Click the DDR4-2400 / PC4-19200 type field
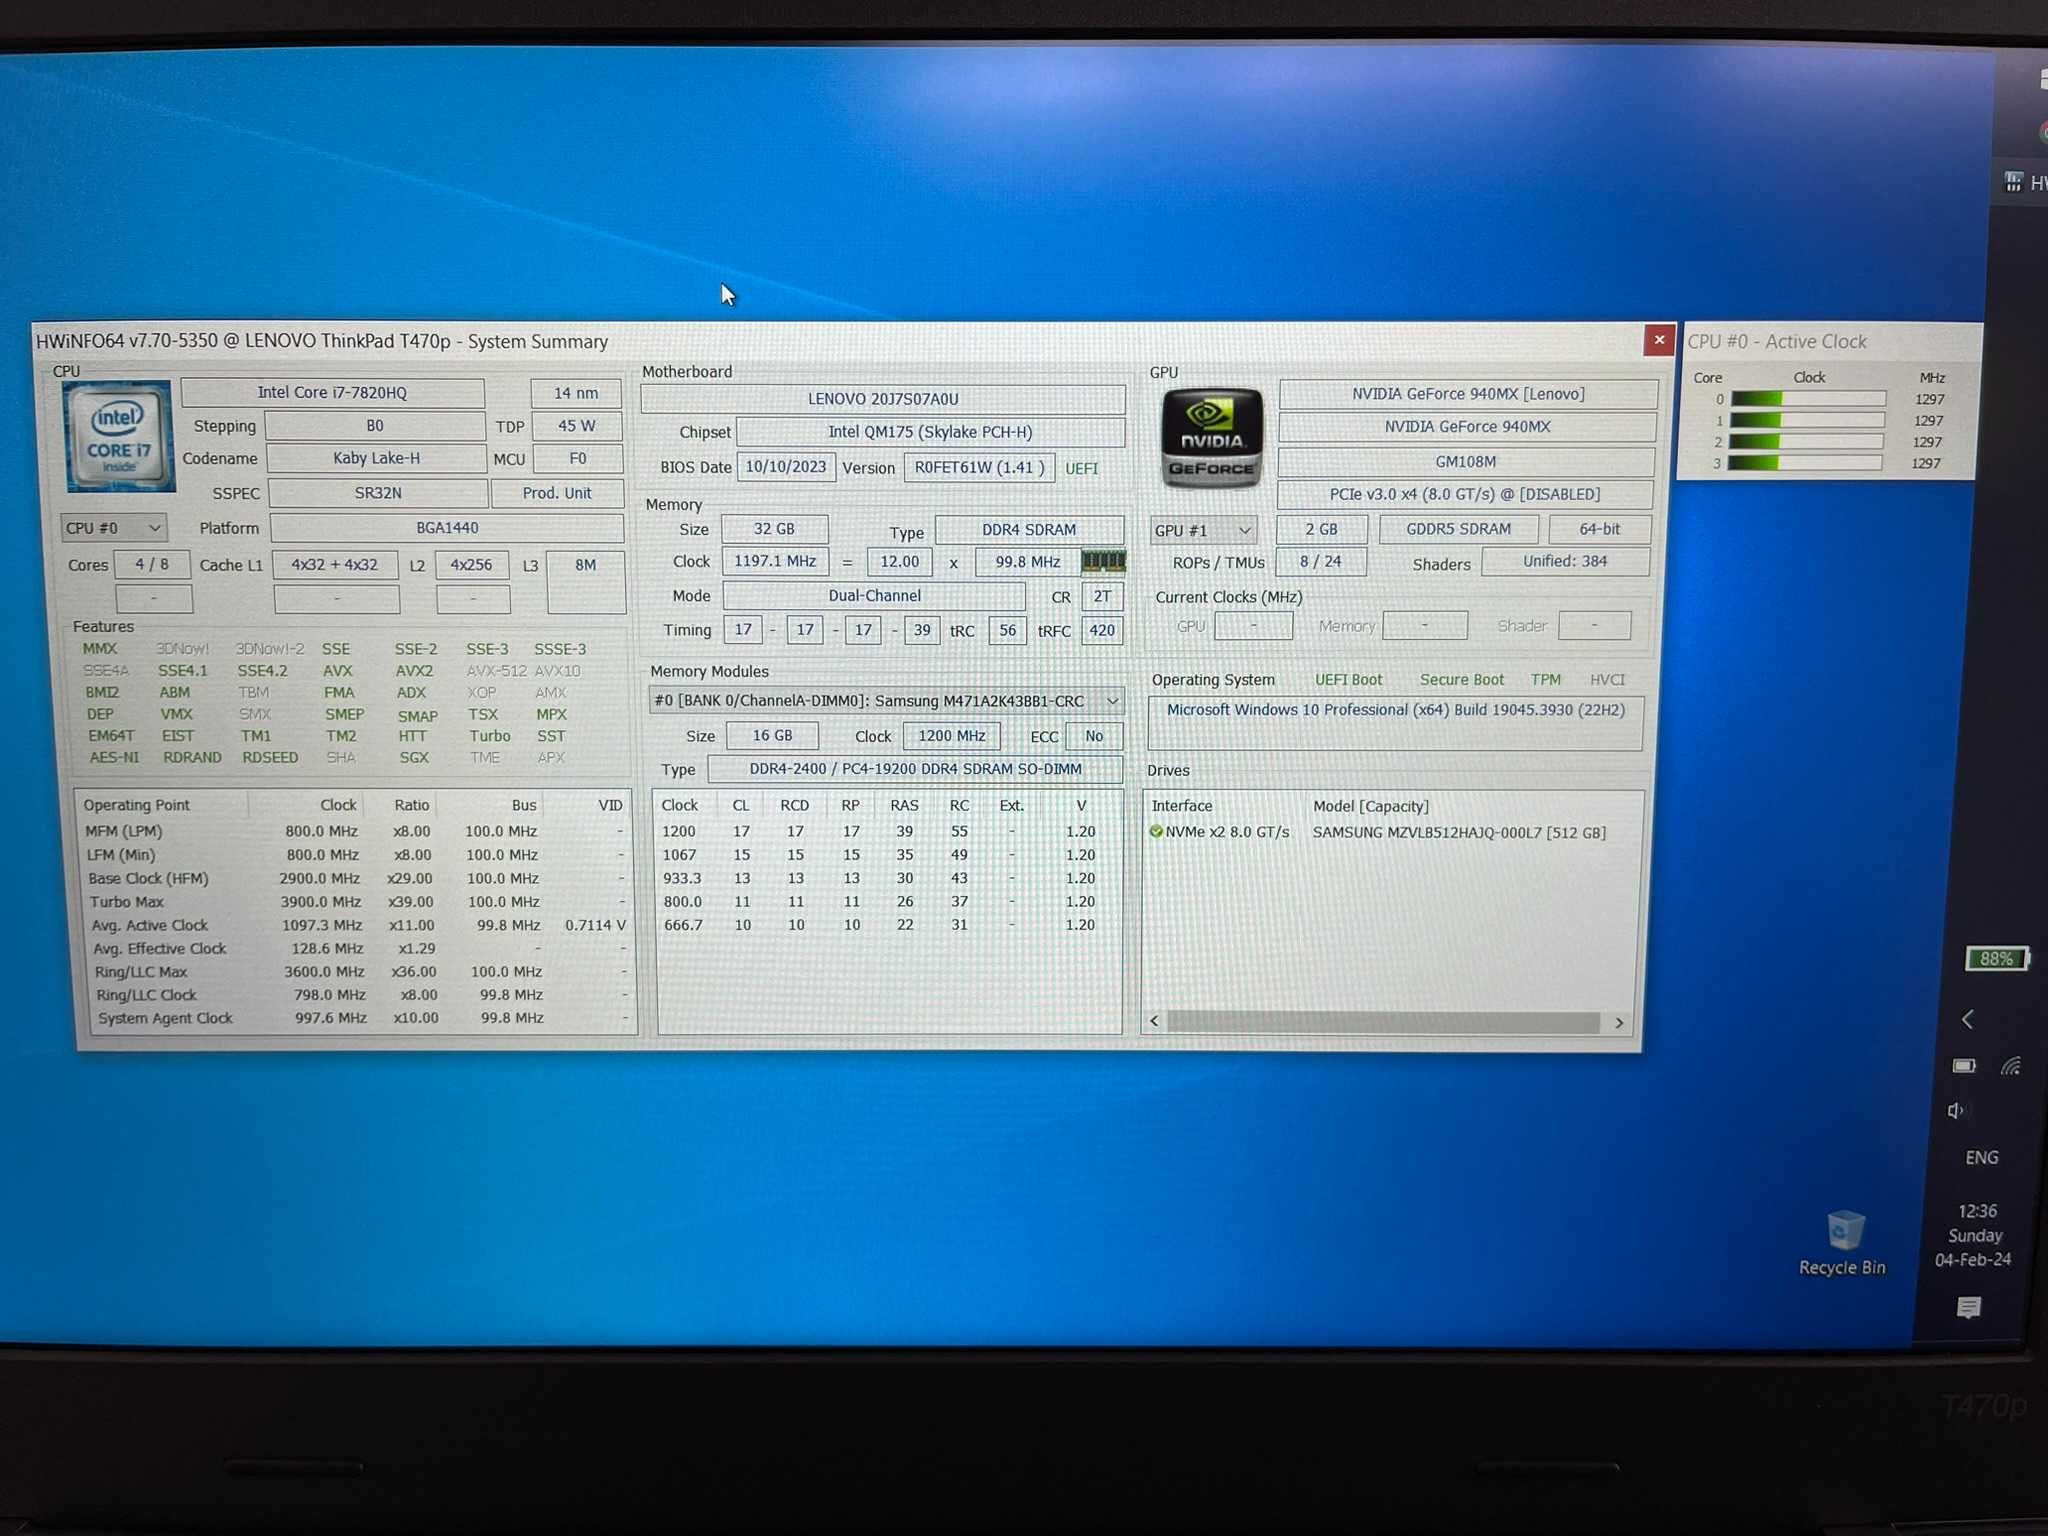Image resolution: width=2048 pixels, height=1536 pixels. click(x=915, y=769)
